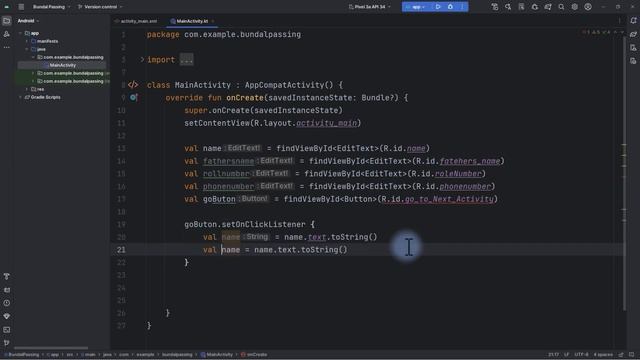Open the Android project view dropdown
Image resolution: width=640 pixels, height=360 pixels.
tap(28, 21)
